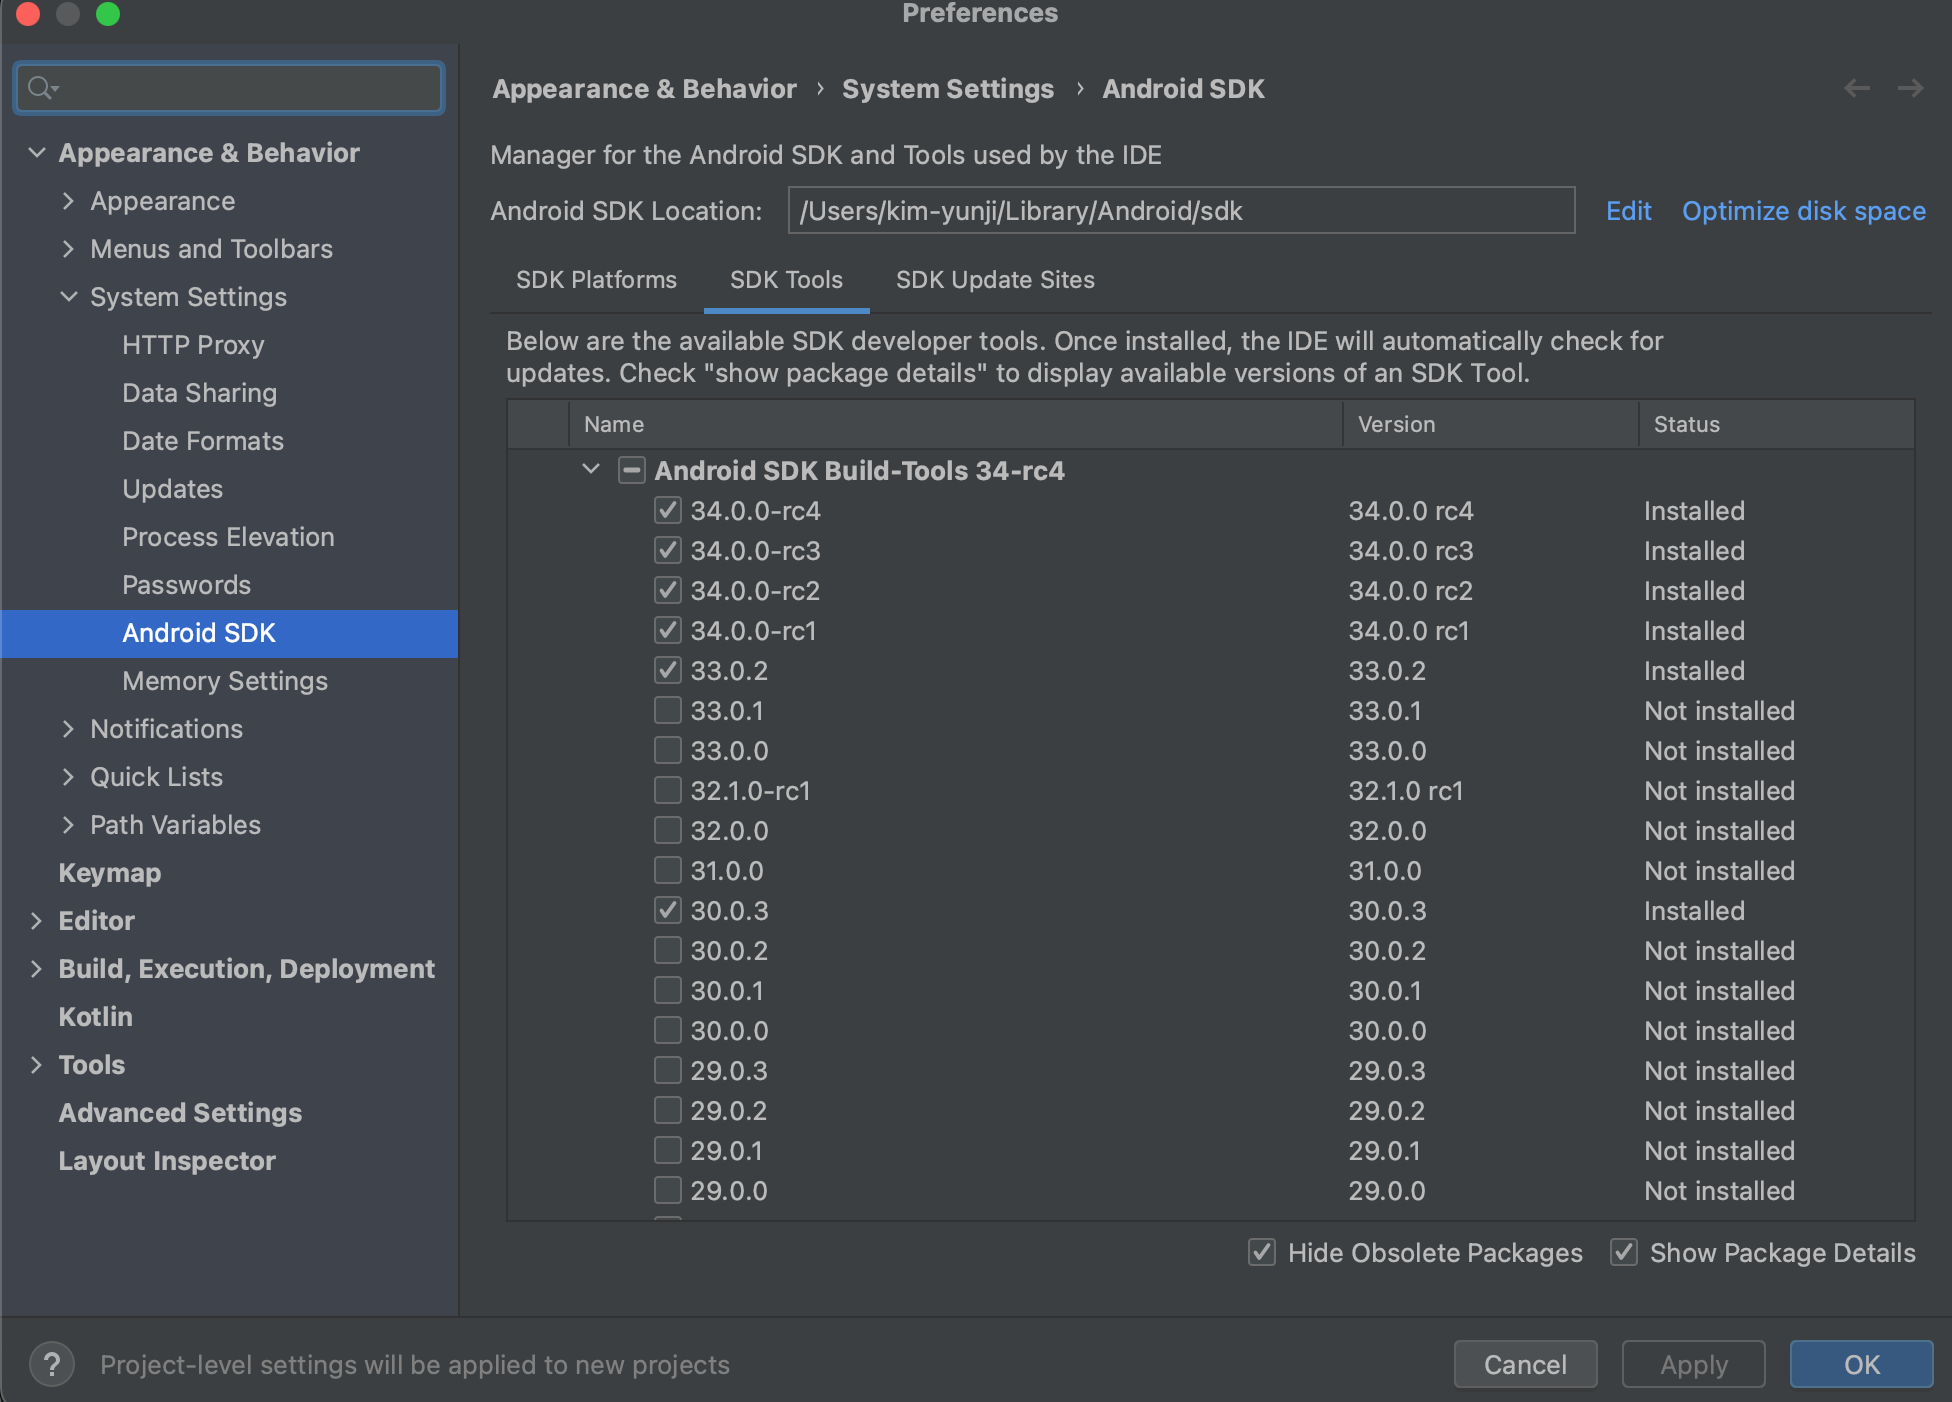Expand Menus and Toolbars node

coord(68,249)
